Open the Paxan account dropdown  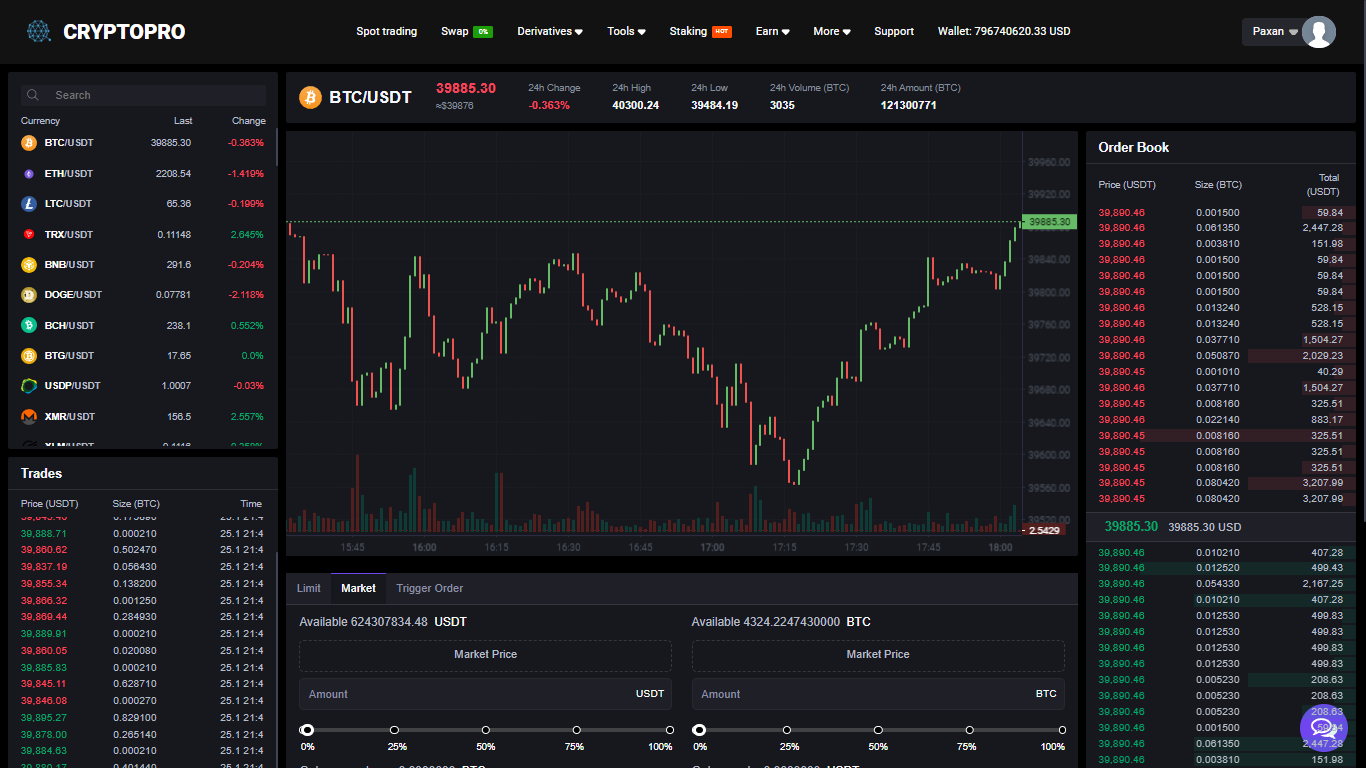1274,31
